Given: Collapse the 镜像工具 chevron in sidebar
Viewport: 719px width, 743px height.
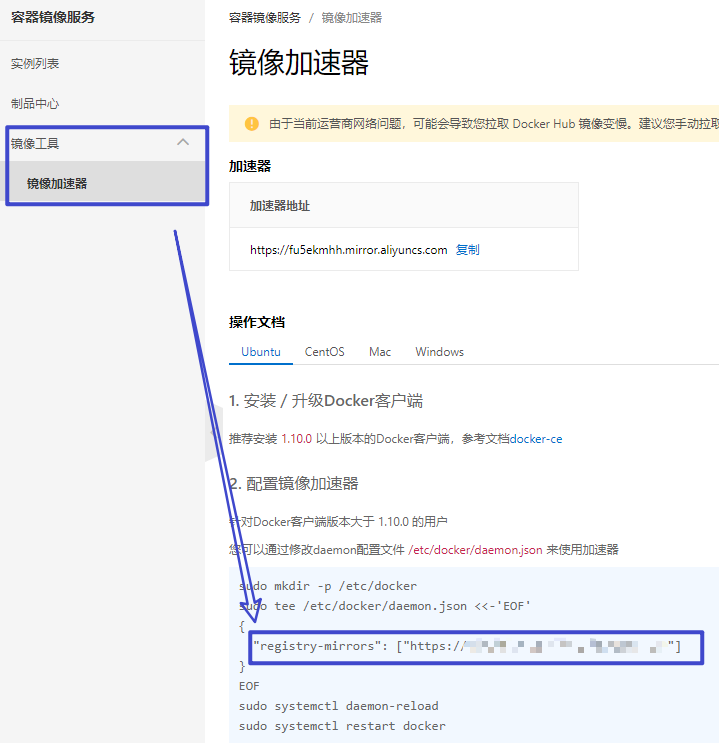Looking at the screenshot, I should 183,143.
